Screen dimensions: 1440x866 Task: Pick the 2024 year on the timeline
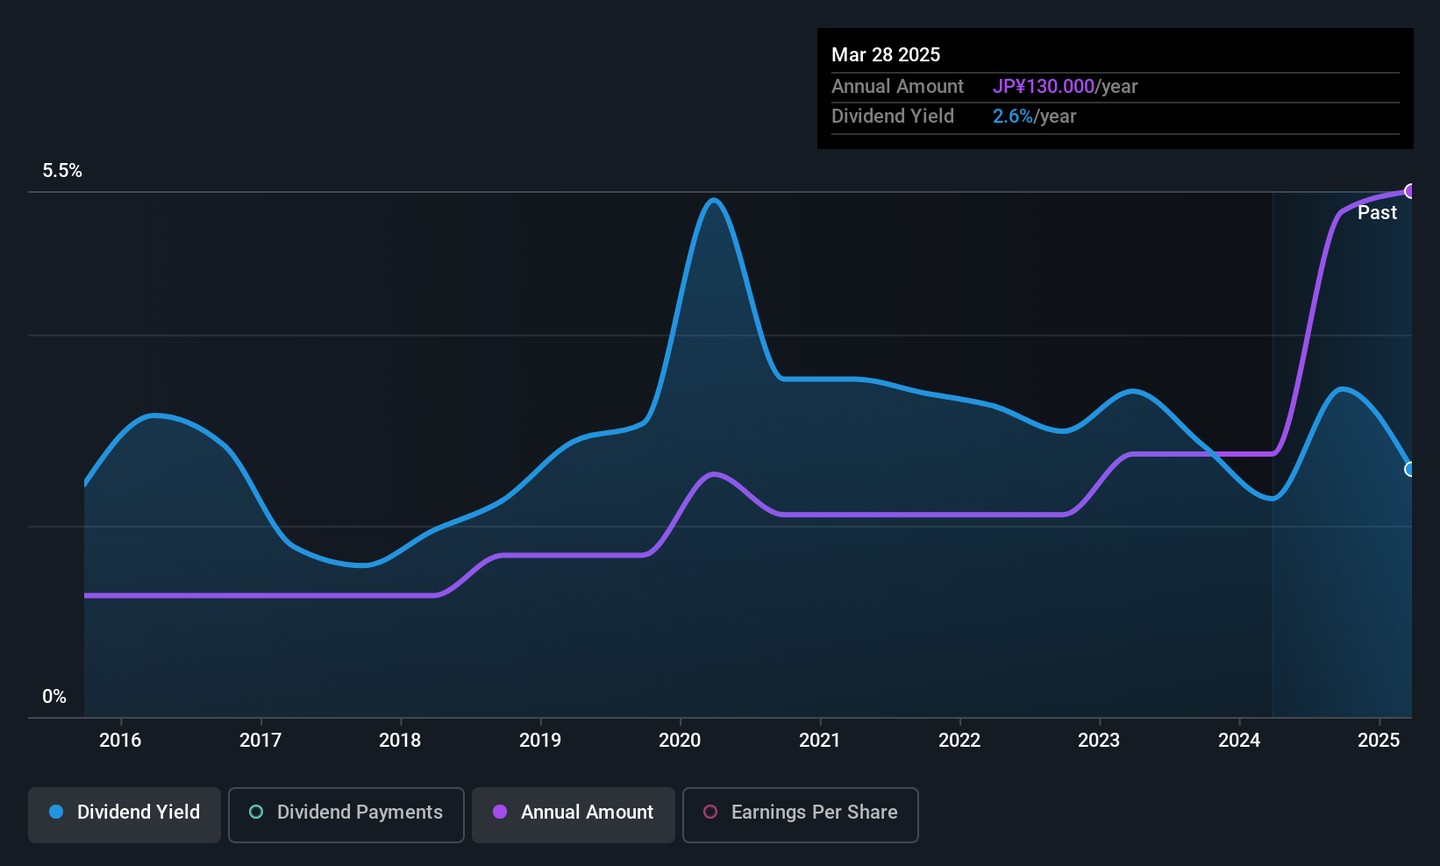pos(1239,740)
